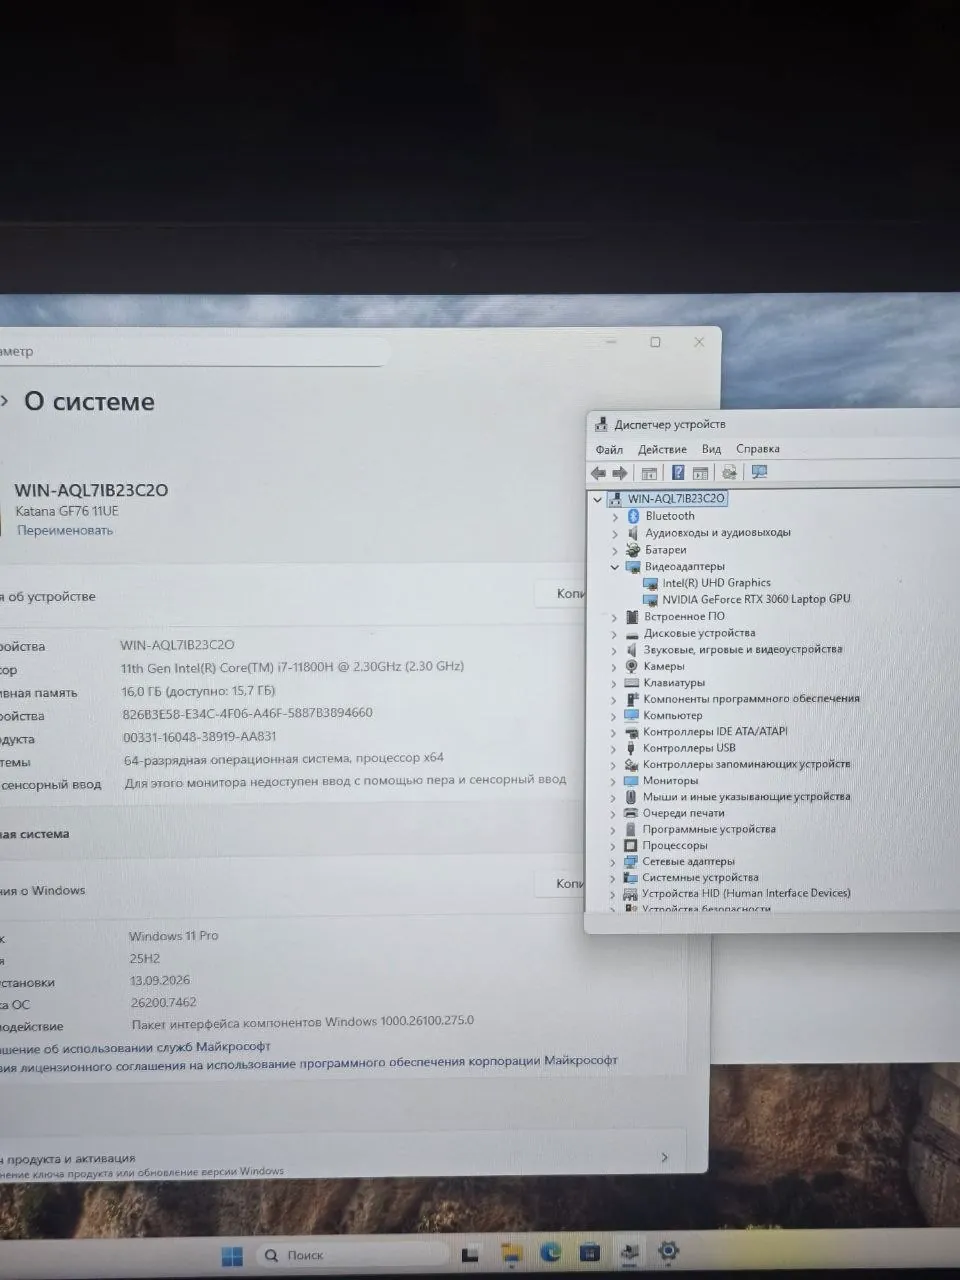Expand the Системные устройства node
Image resolution: width=960 pixels, height=1280 pixels.
pos(612,879)
